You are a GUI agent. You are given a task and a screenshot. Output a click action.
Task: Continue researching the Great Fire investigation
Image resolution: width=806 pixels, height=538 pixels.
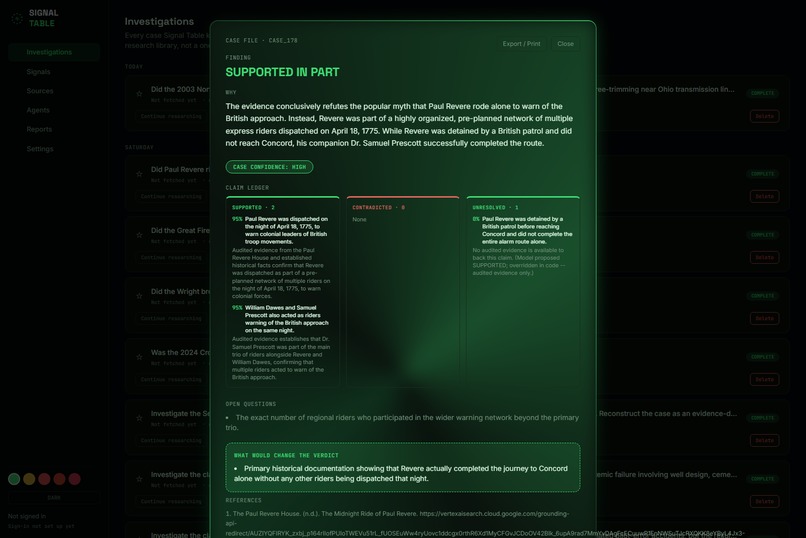(x=171, y=257)
